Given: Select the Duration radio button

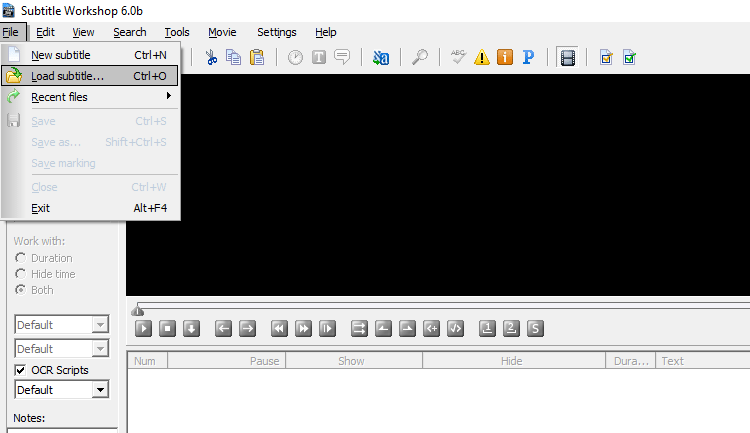Looking at the screenshot, I should pos(20,258).
